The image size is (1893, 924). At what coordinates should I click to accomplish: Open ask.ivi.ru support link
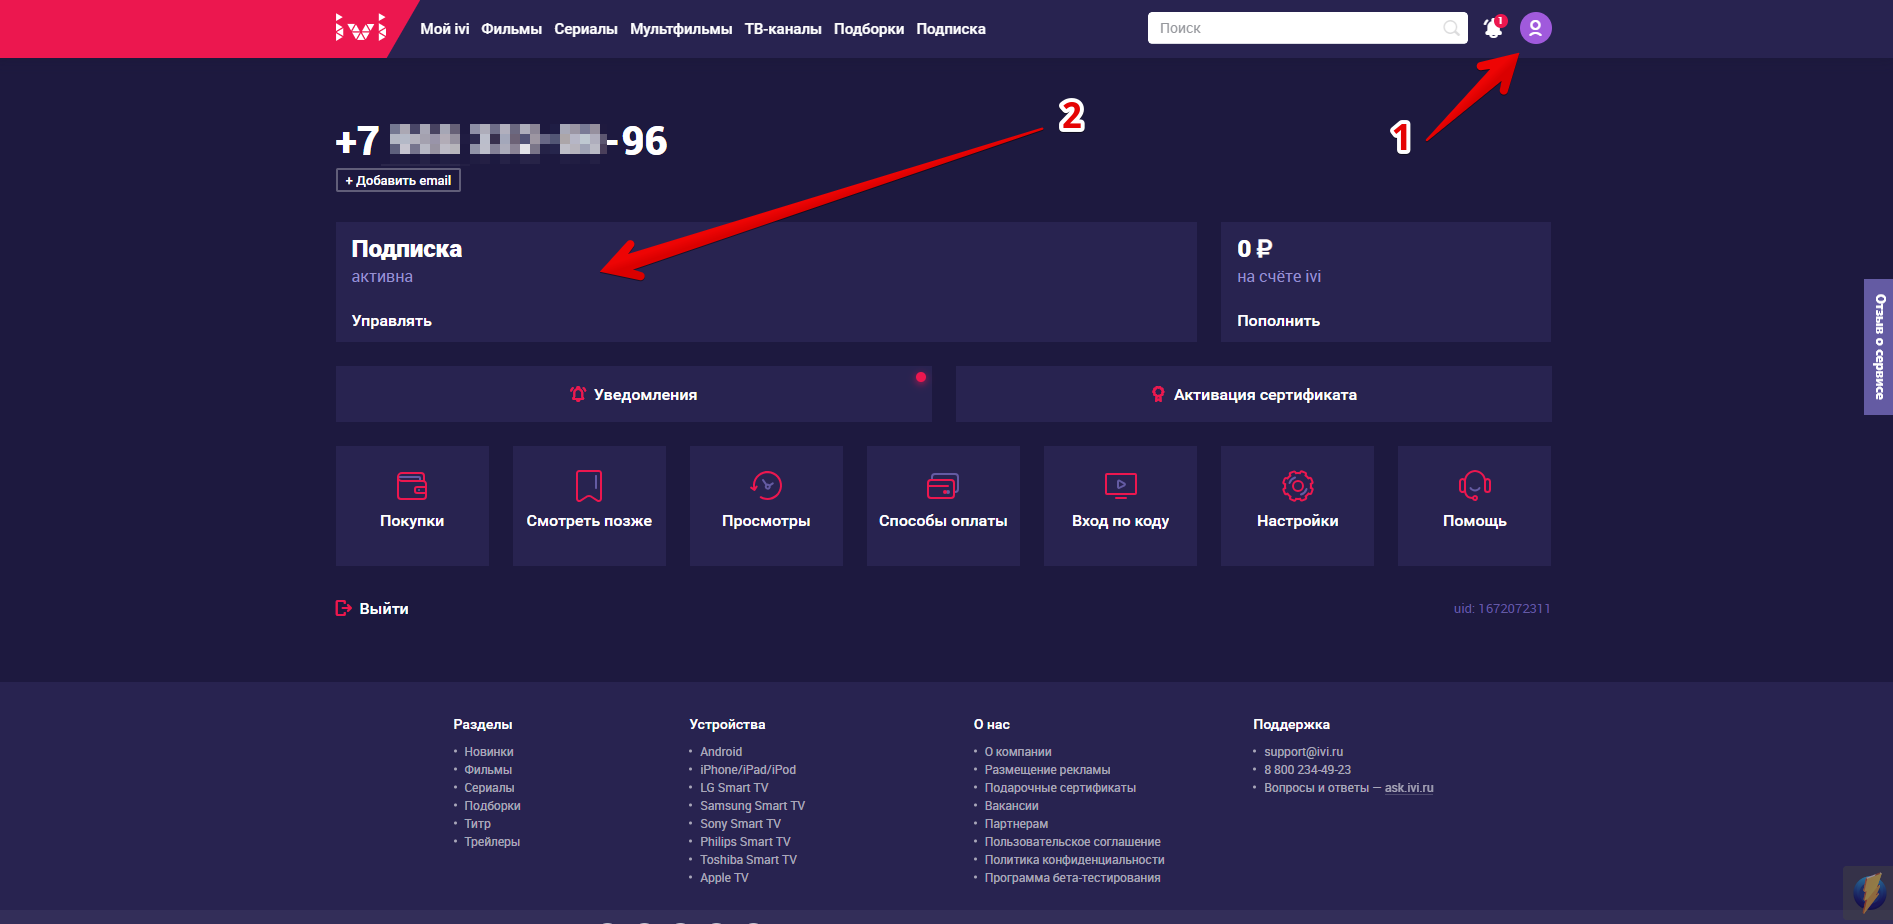(x=1409, y=788)
